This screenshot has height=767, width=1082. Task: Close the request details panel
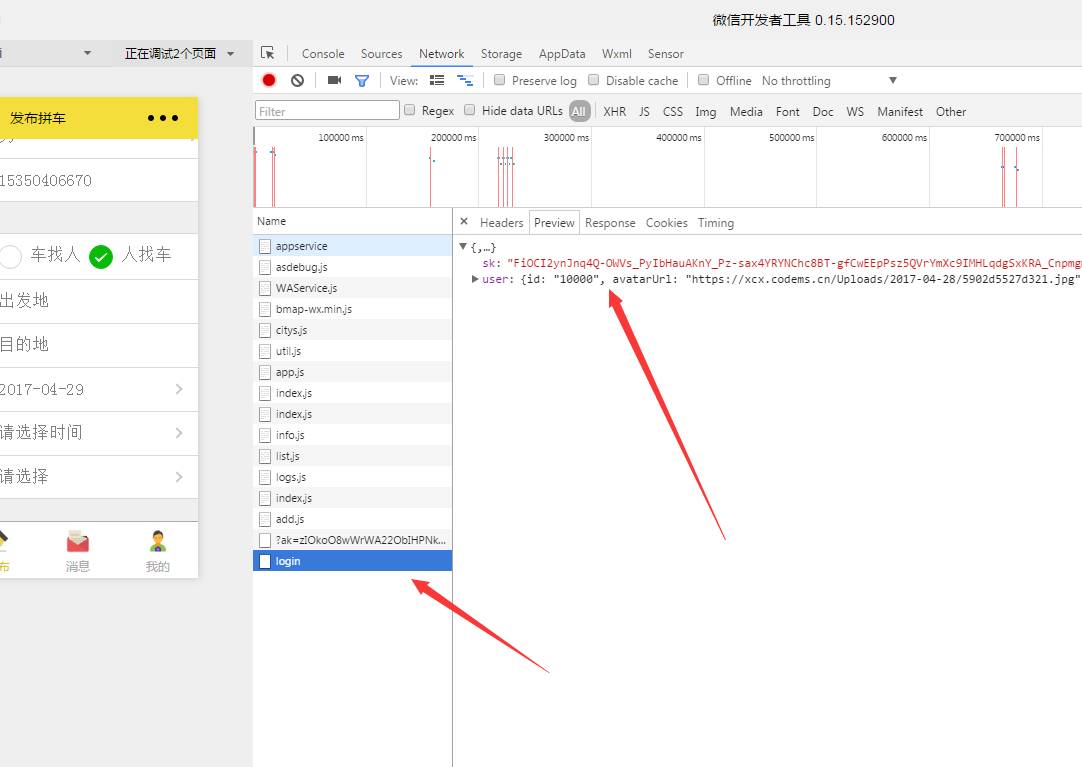[464, 222]
